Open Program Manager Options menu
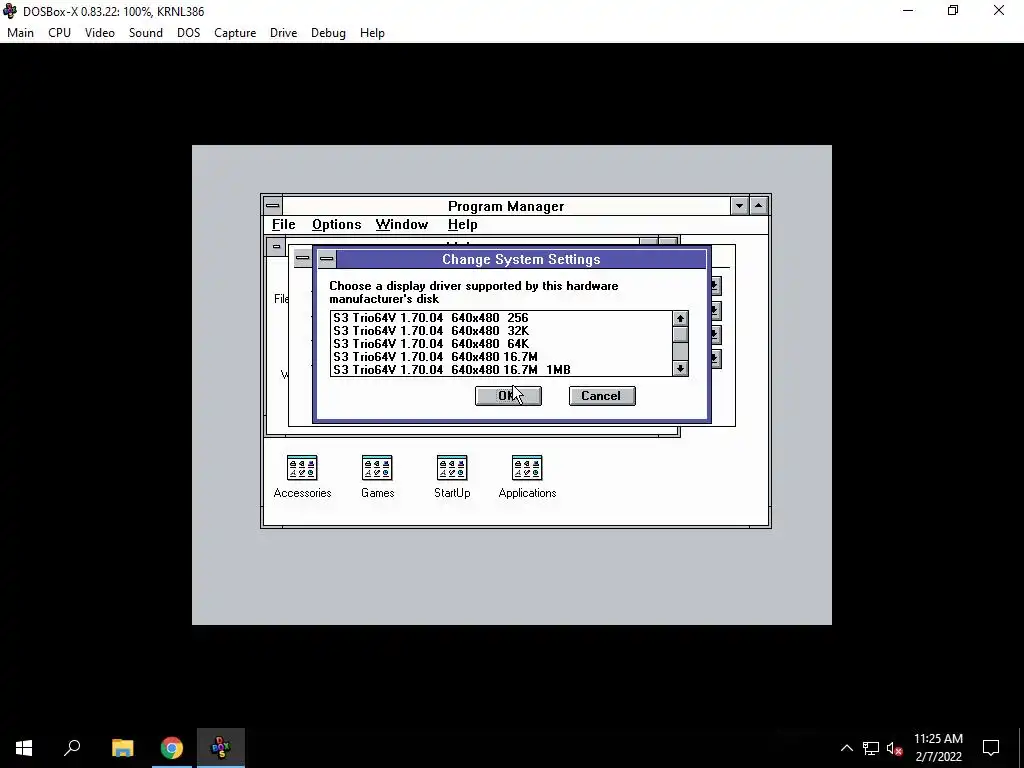 336,225
